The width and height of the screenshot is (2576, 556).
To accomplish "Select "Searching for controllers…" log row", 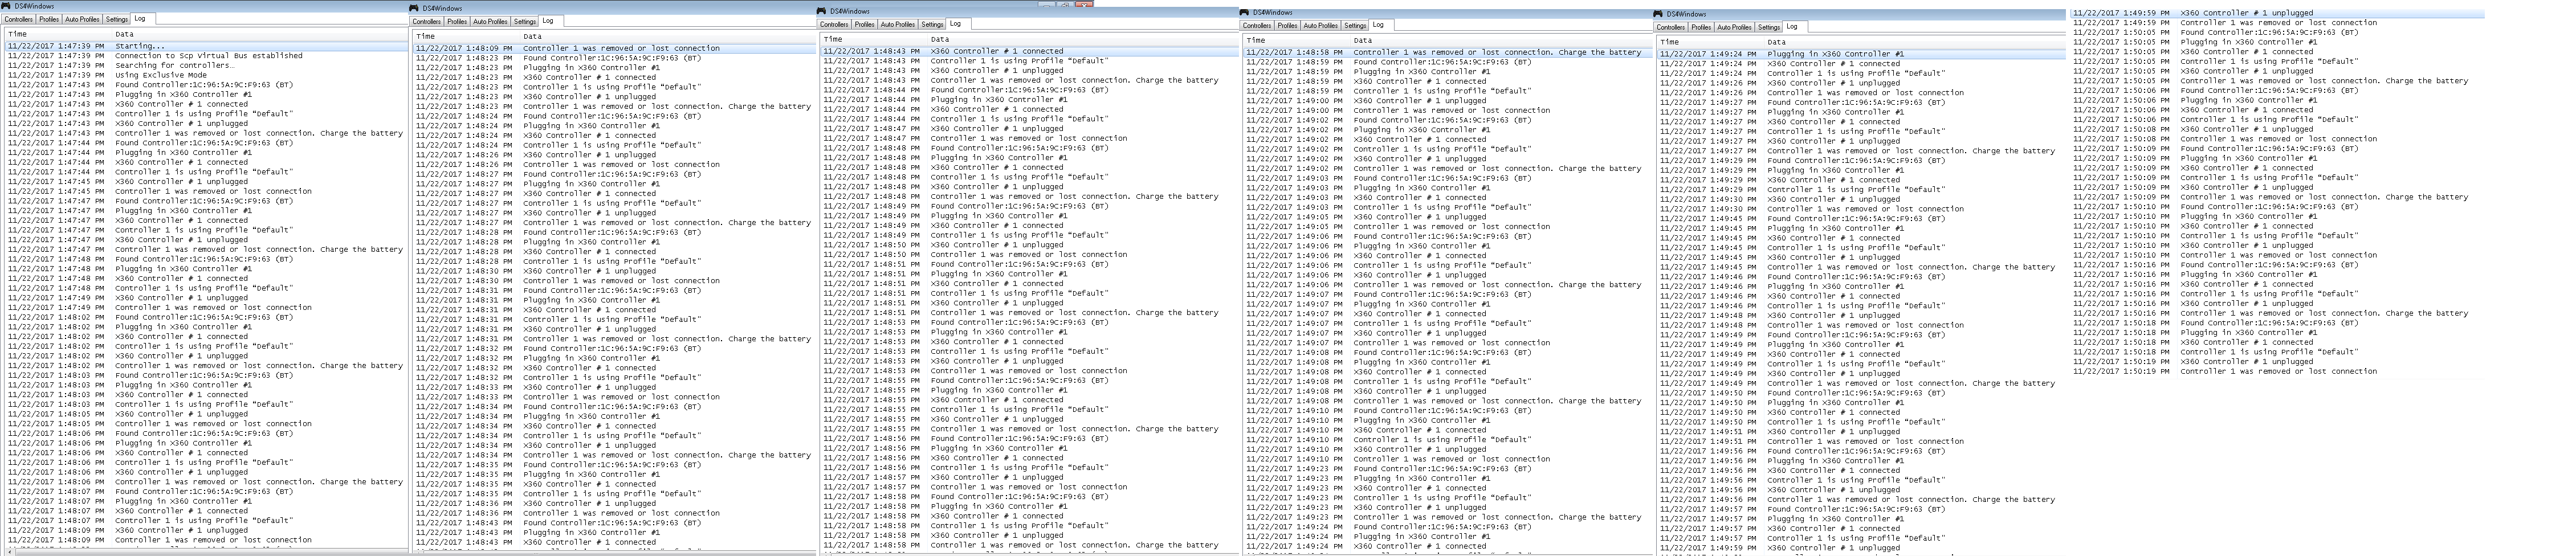I will (x=206, y=65).
